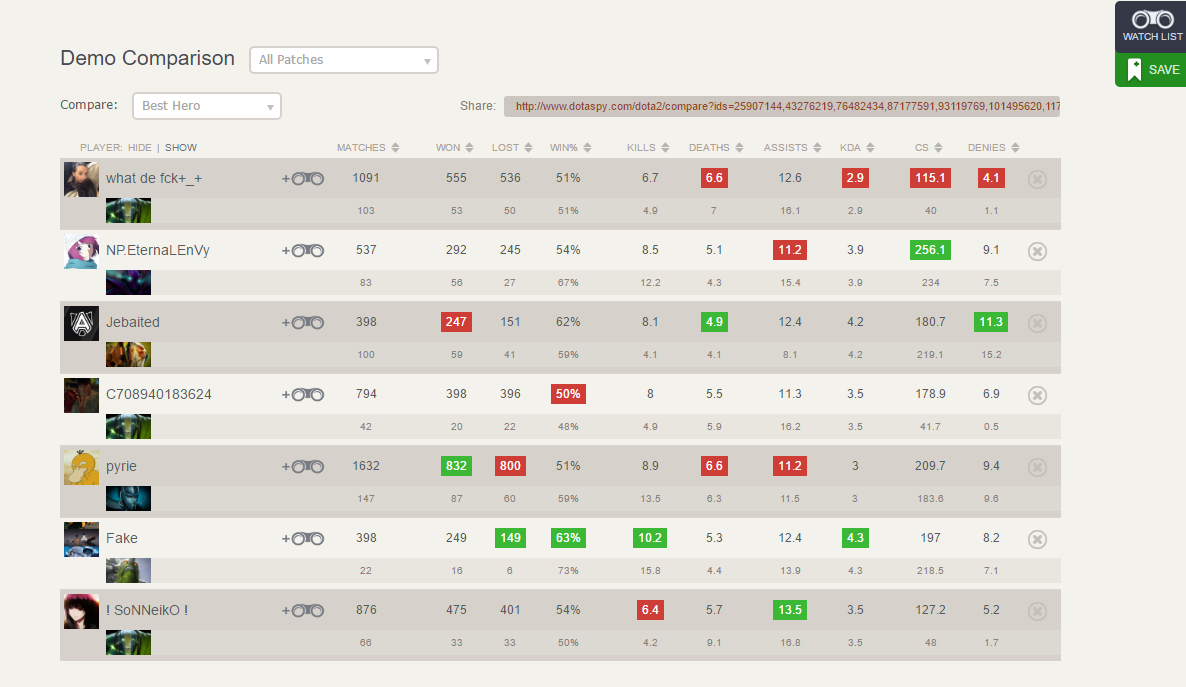This screenshot has width=1186, height=687.
Task: Select the share URL text field
Action: point(781,106)
